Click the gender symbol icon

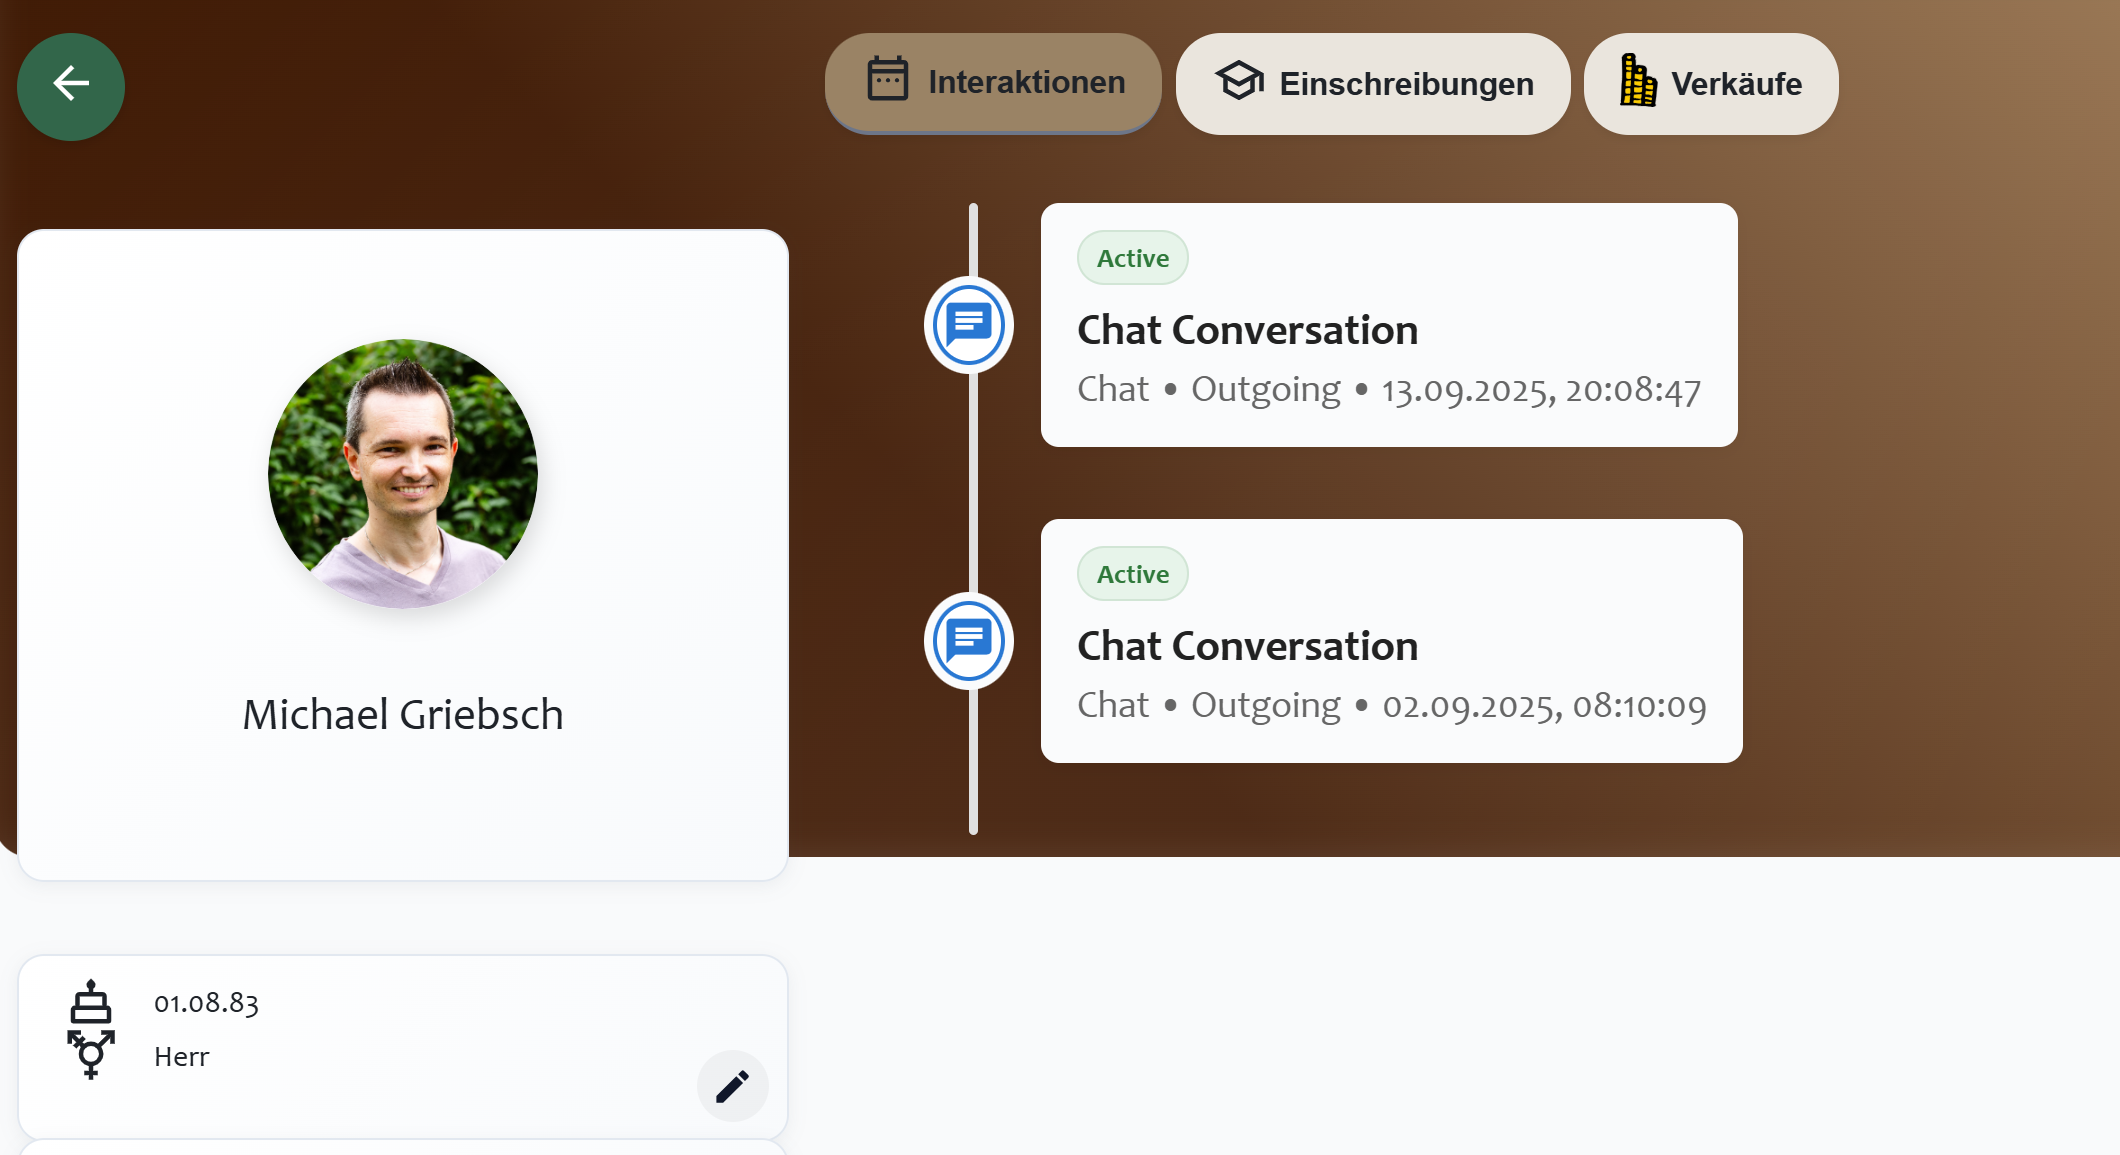[x=91, y=1054]
